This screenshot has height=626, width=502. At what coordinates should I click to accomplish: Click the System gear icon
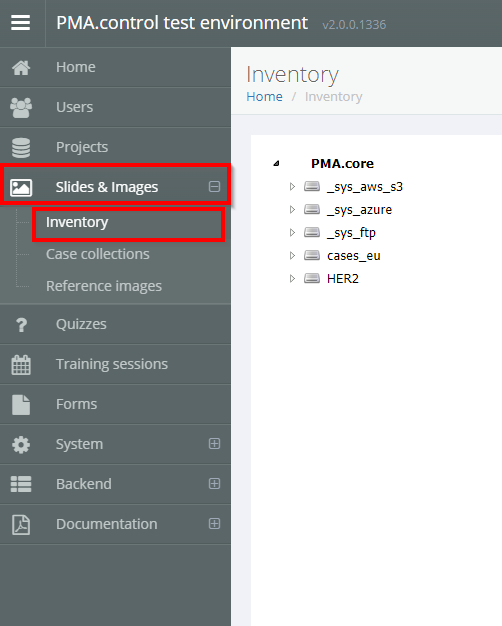click(21, 444)
